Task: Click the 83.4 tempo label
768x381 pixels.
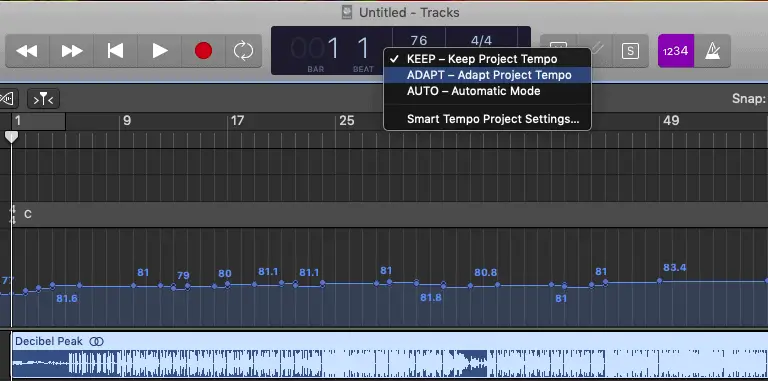Action: pos(674,267)
